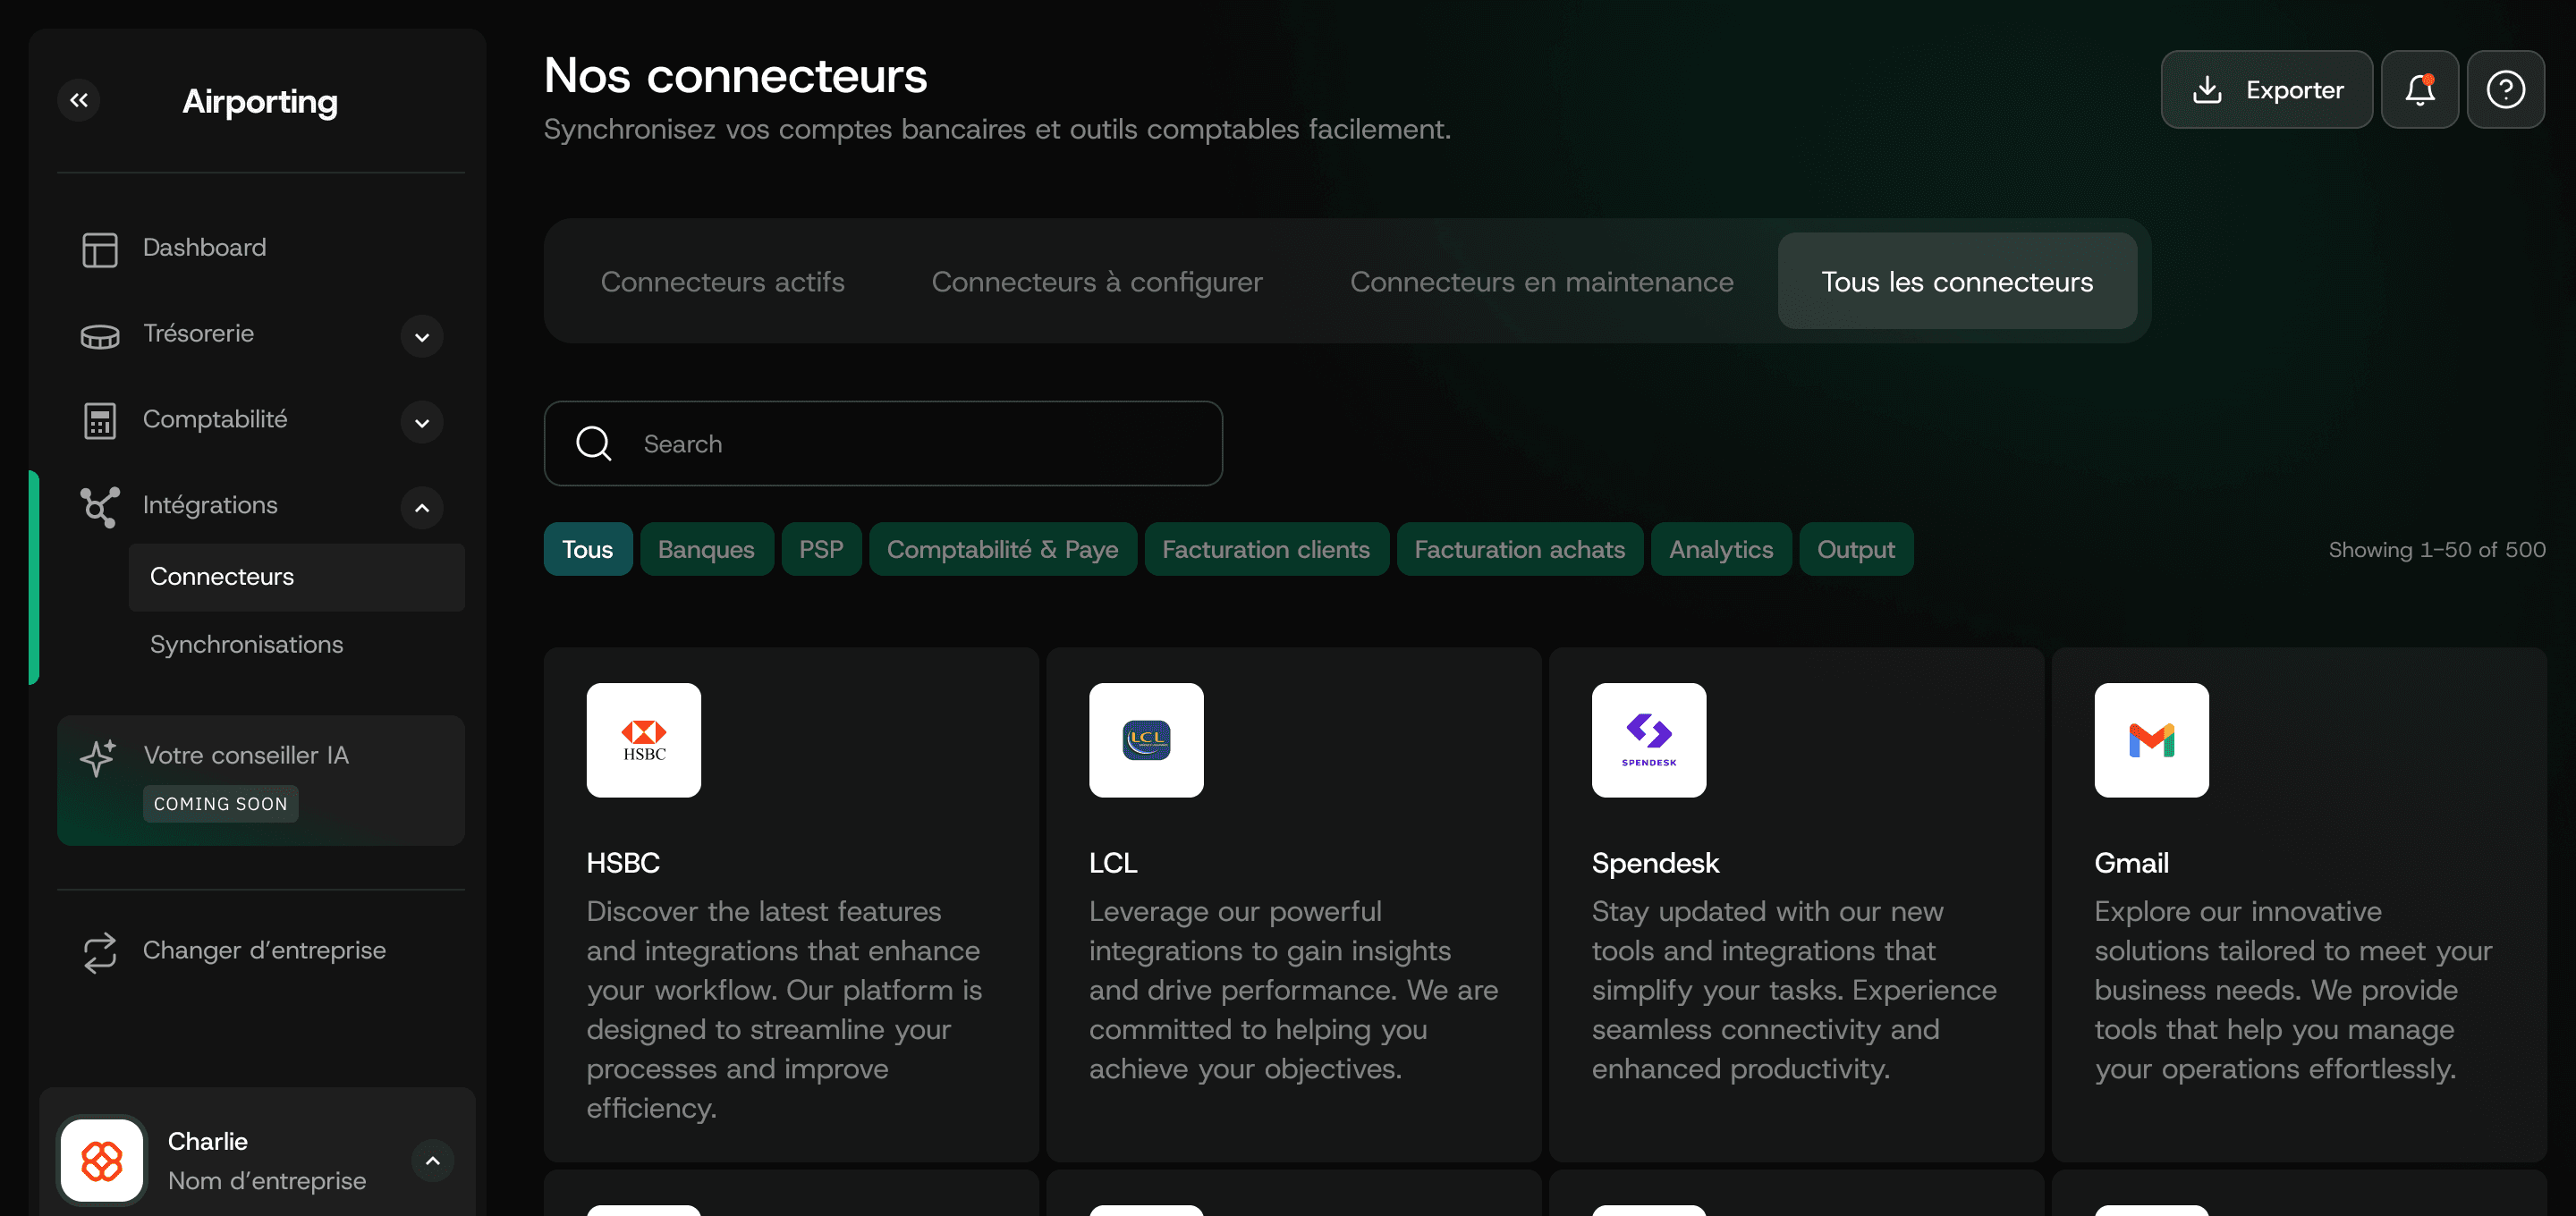This screenshot has width=2576, height=1216.
Task: Select the Banques filter chip
Action: pyautogui.click(x=706, y=549)
